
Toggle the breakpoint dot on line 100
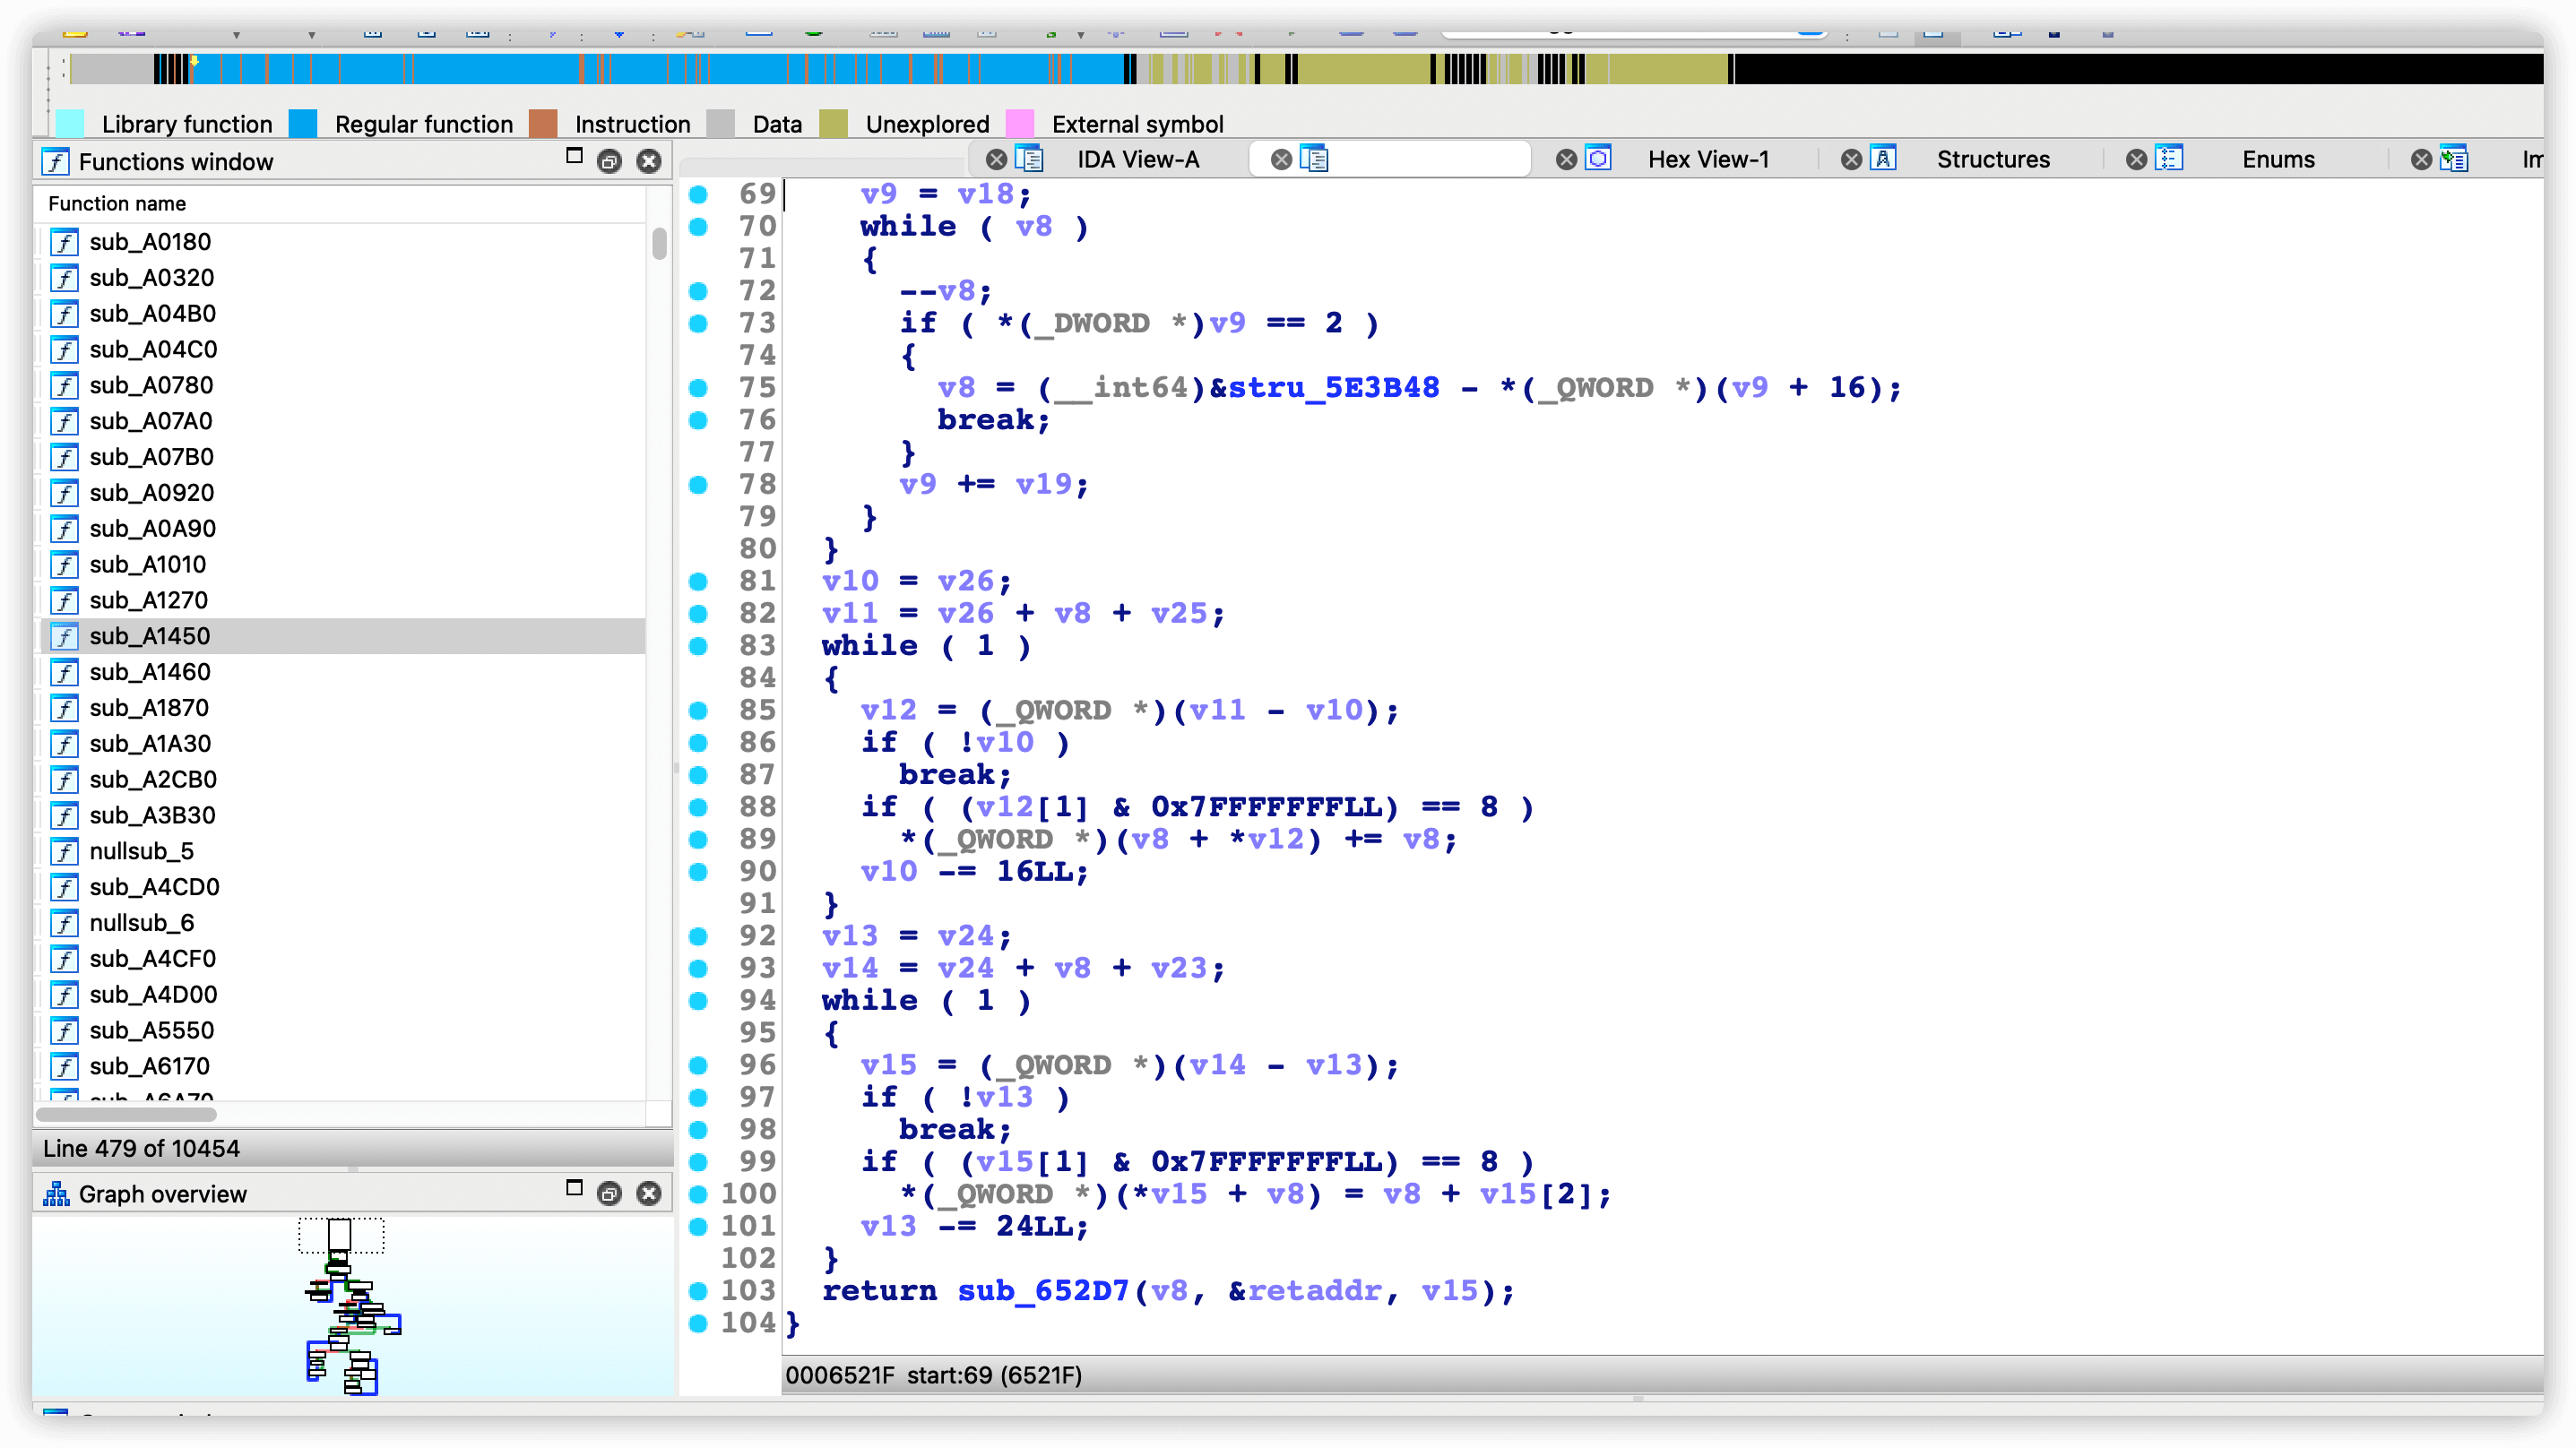click(x=698, y=1194)
